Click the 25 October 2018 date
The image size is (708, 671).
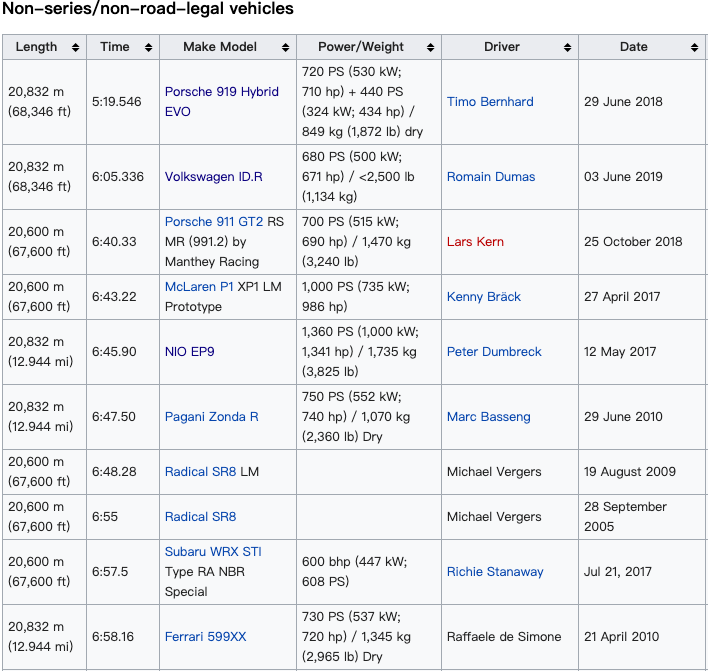pos(633,242)
